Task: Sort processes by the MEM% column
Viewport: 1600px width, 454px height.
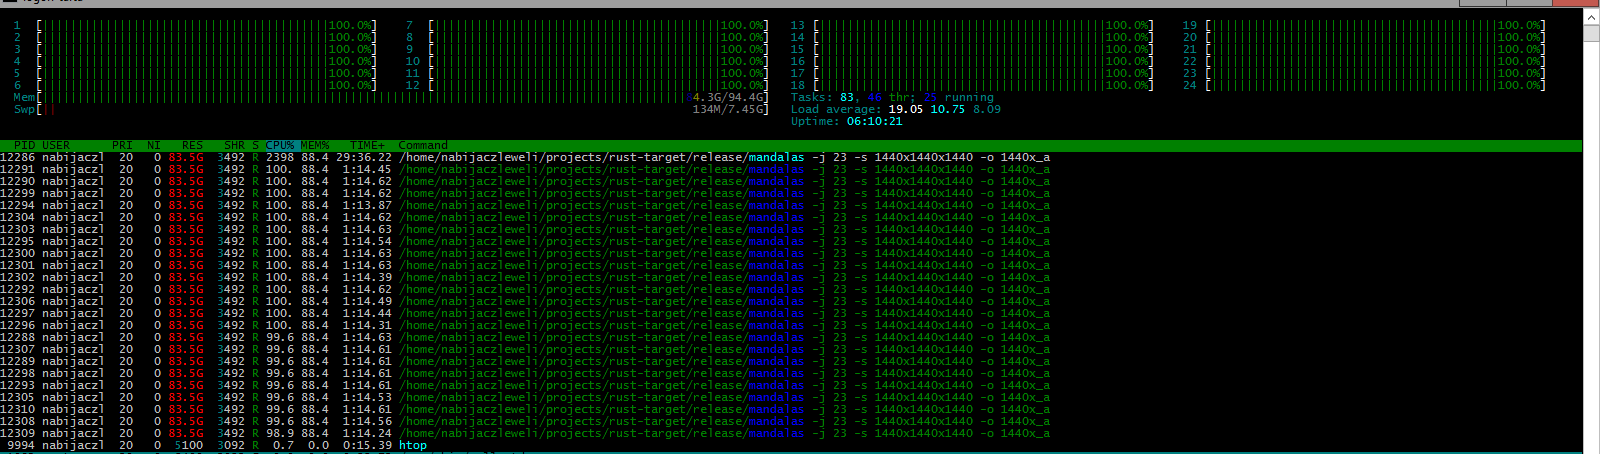Action: click(315, 146)
